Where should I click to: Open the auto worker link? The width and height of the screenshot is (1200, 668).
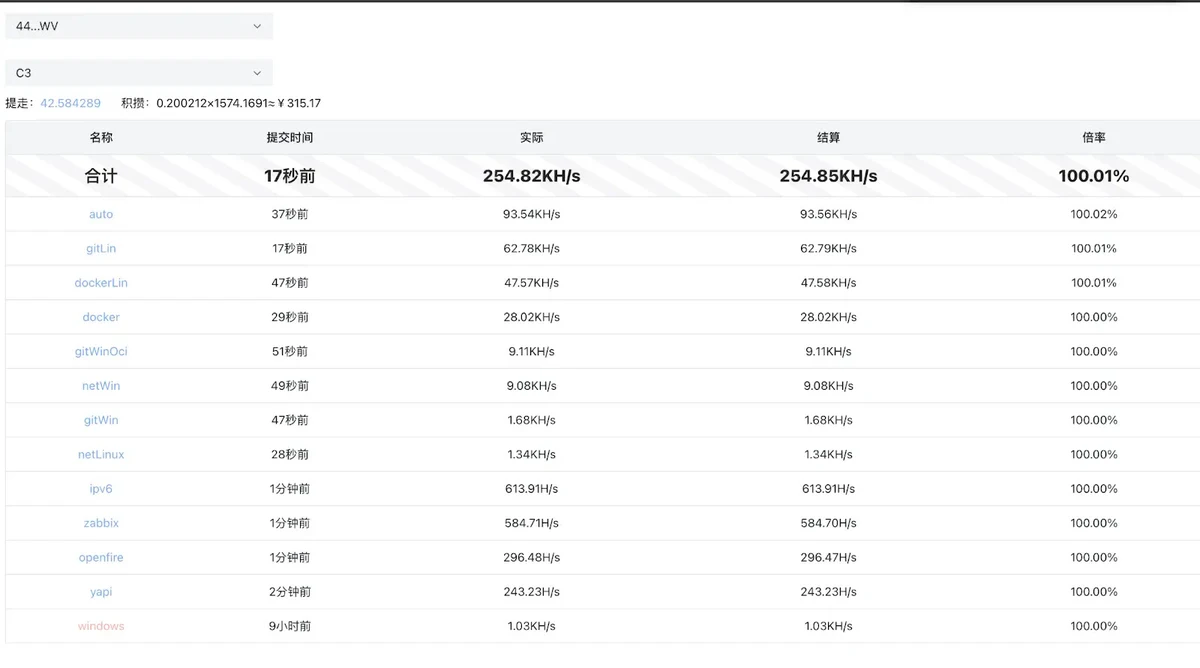coord(101,214)
